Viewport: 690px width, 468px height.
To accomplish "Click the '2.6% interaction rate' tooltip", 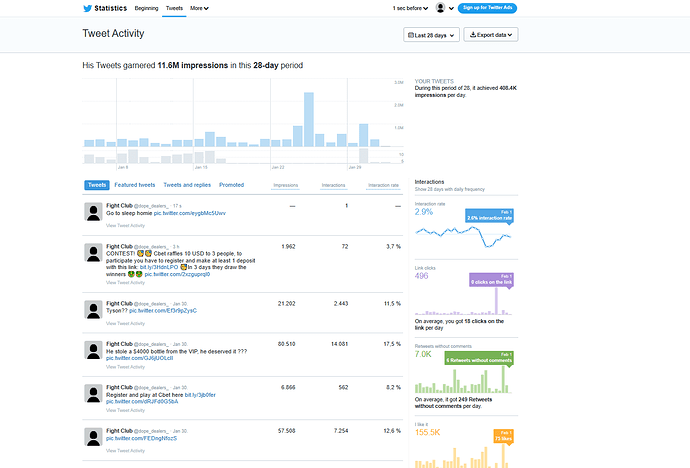I will tap(489, 215).
